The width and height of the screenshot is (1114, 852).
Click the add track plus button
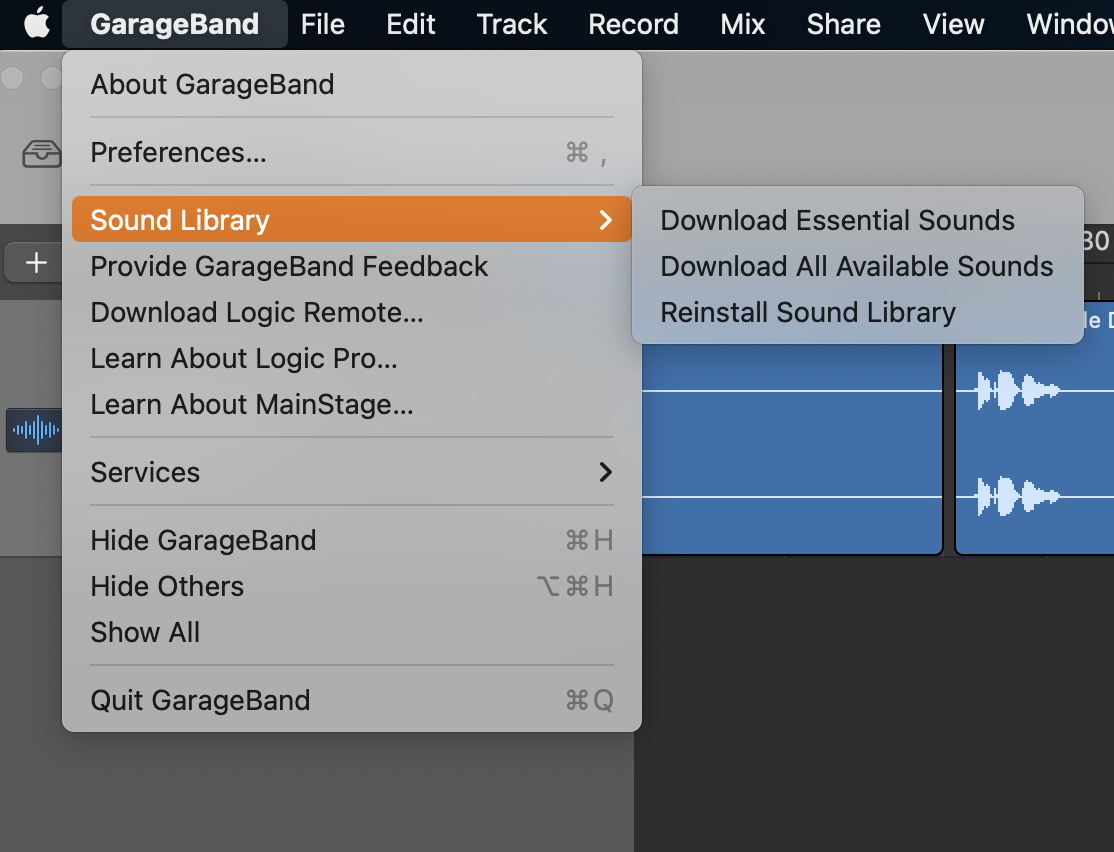(34, 262)
